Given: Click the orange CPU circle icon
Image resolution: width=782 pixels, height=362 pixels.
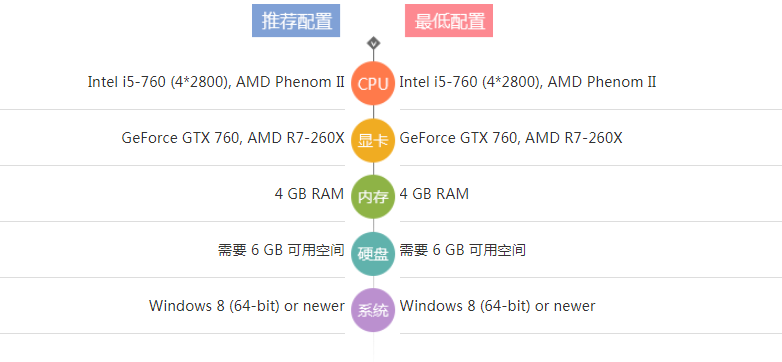Looking at the screenshot, I should (x=373, y=83).
